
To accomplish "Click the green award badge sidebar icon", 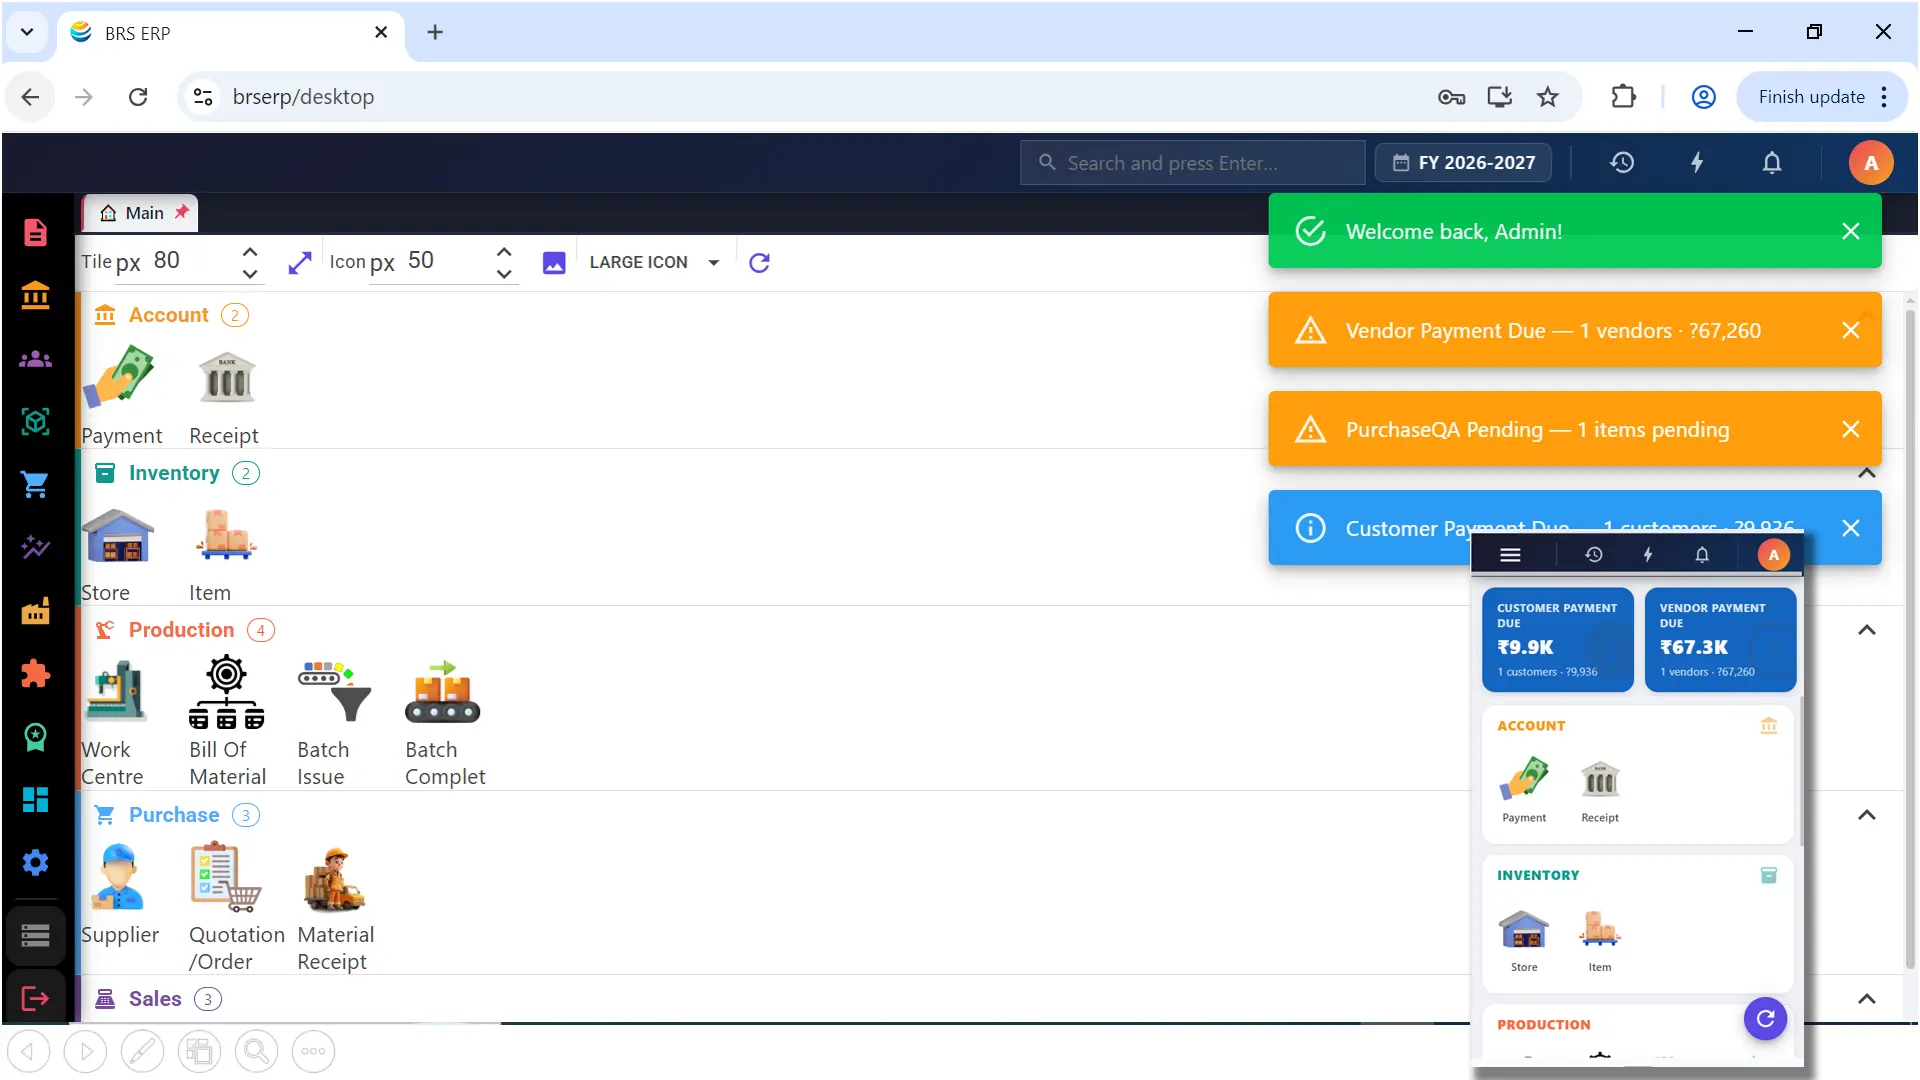I will (x=35, y=737).
